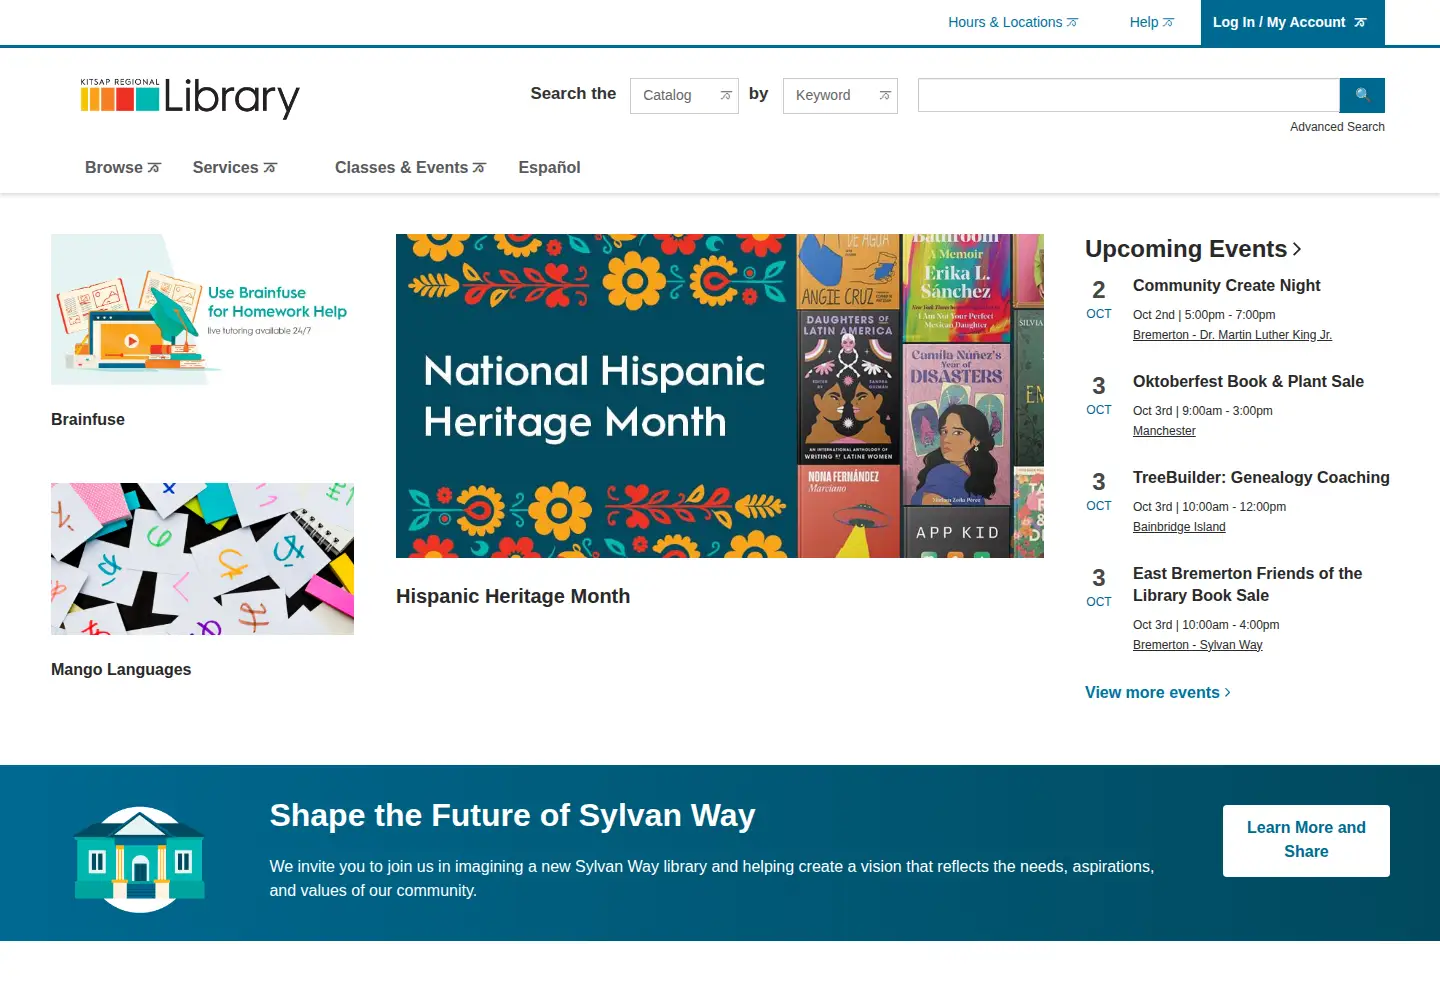Open the Advanced Search link
The width and height of the screenshot is (1440, 1000).
pos(1337,127)
